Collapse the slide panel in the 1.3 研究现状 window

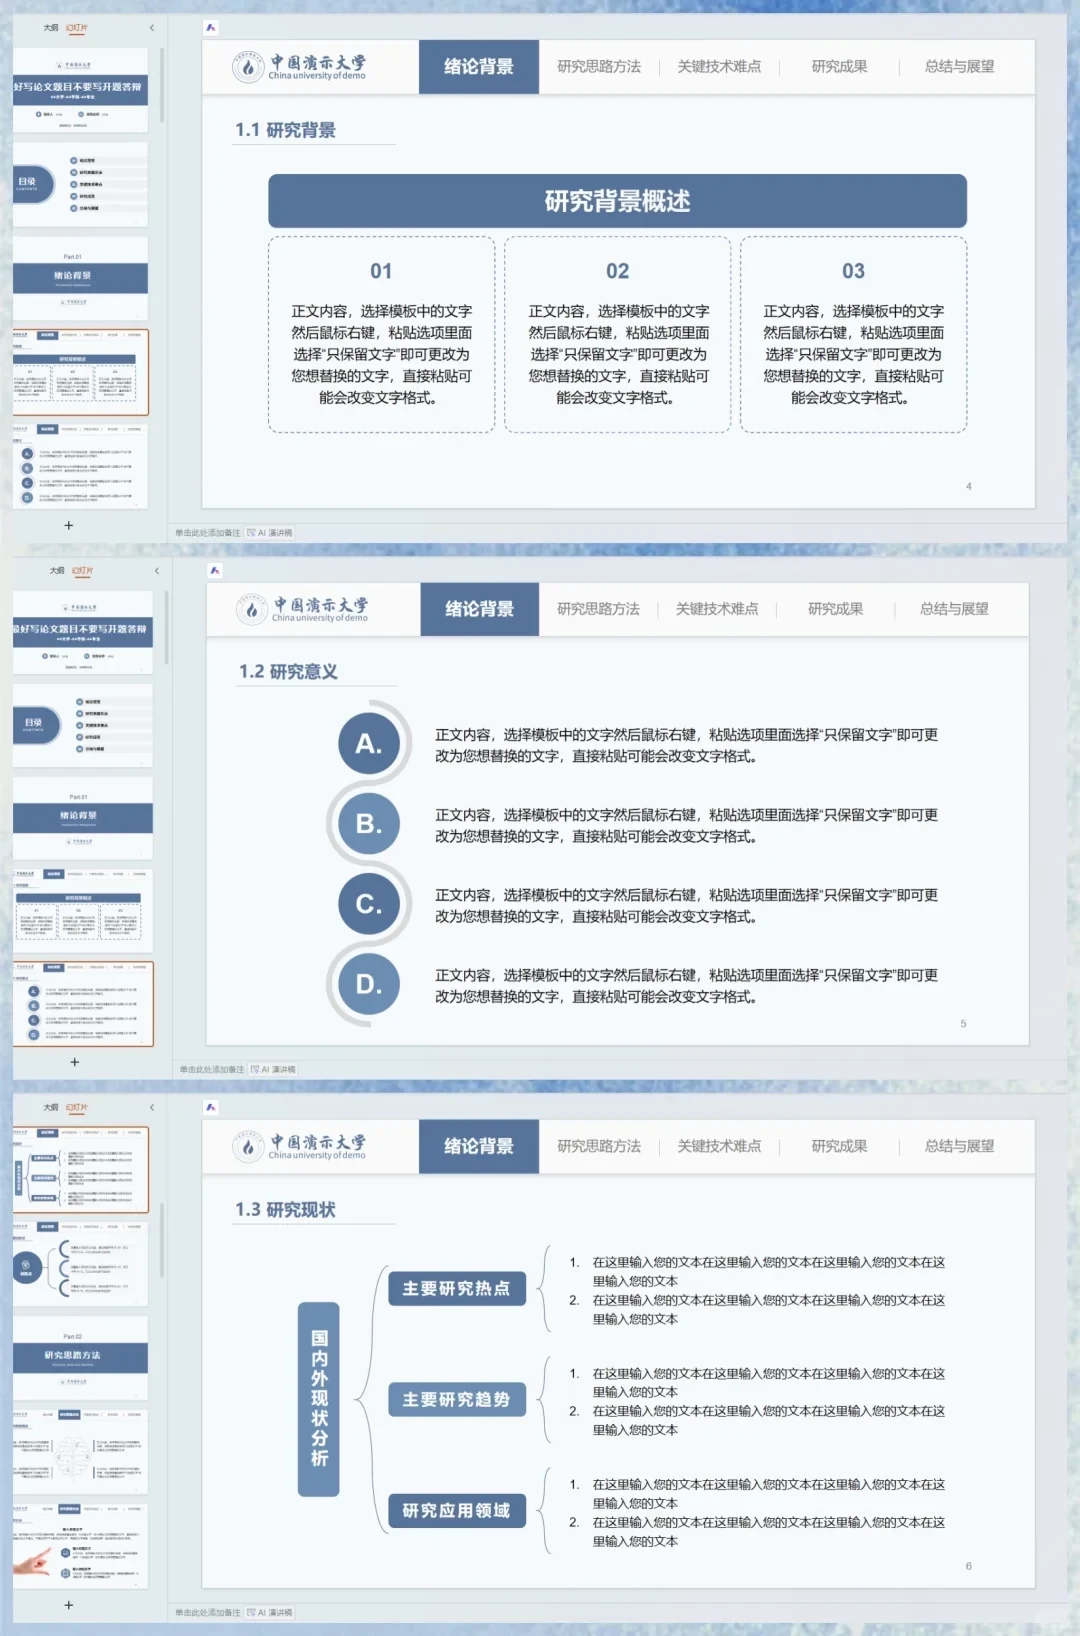tap(152, 1108)
